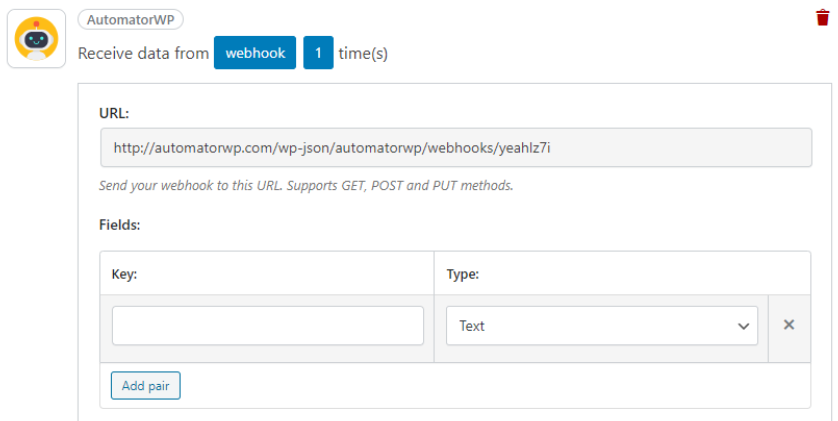Image resolution: width=838 pixels, height=421 pixels.
Task: Add a new pair with Add pair button
Action: (145, 385)
